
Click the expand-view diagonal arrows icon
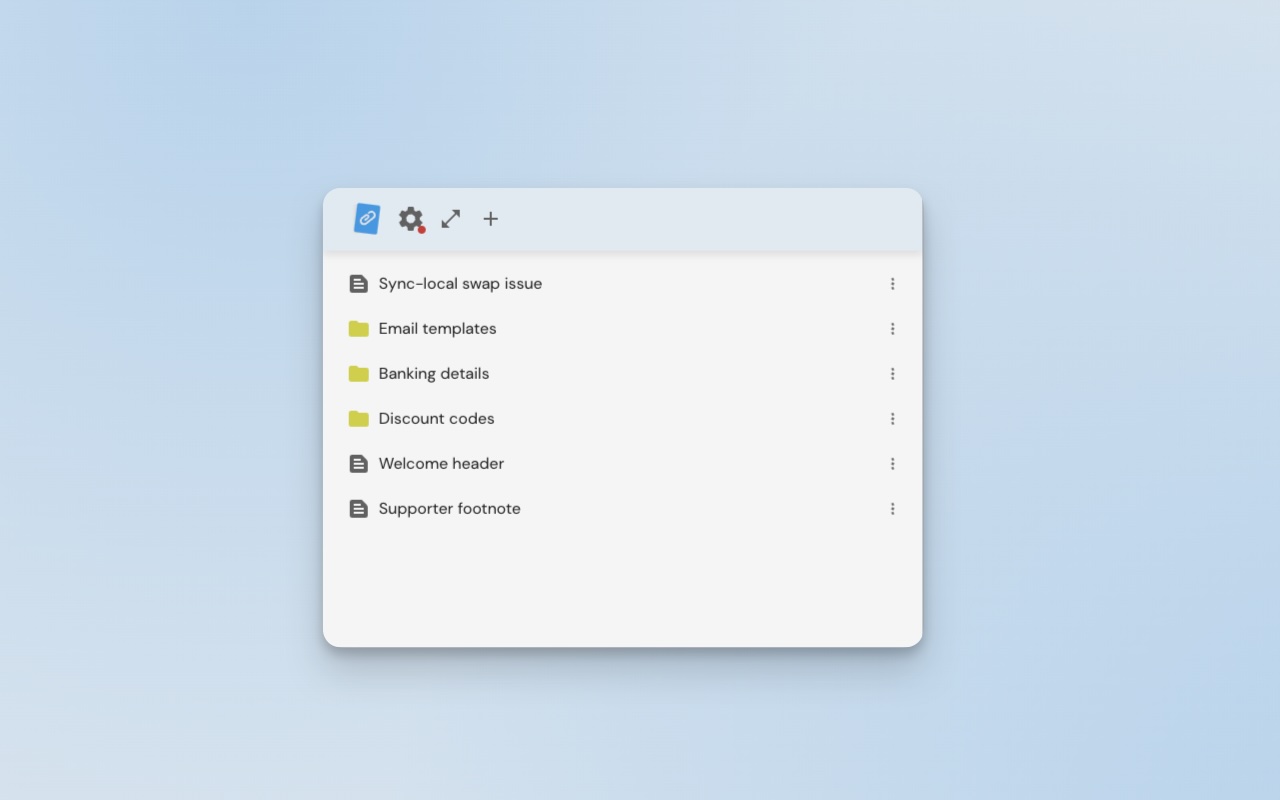click(450, 218)
